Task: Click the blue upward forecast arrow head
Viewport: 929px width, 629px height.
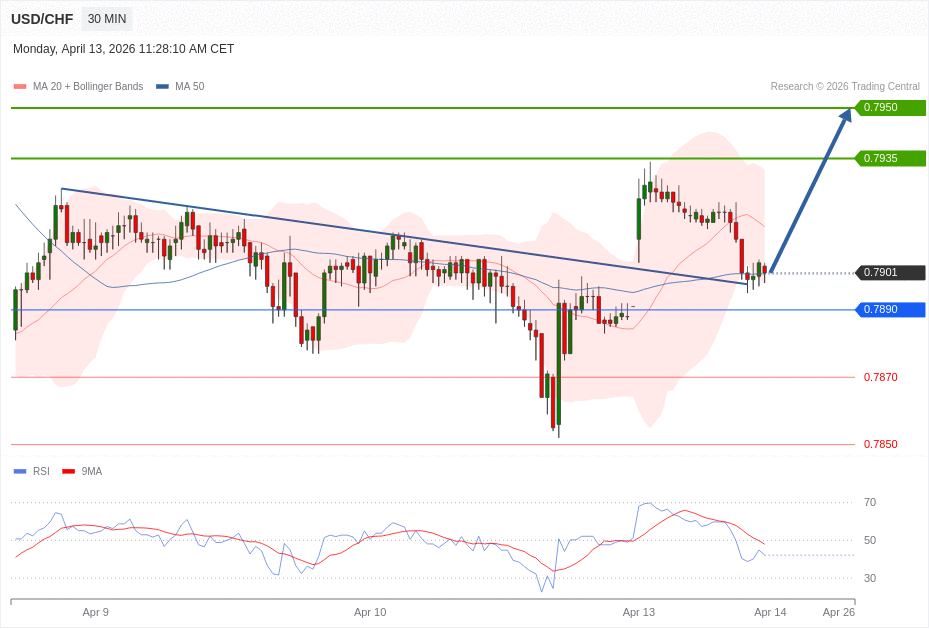Action: click(x=845, y=115)
